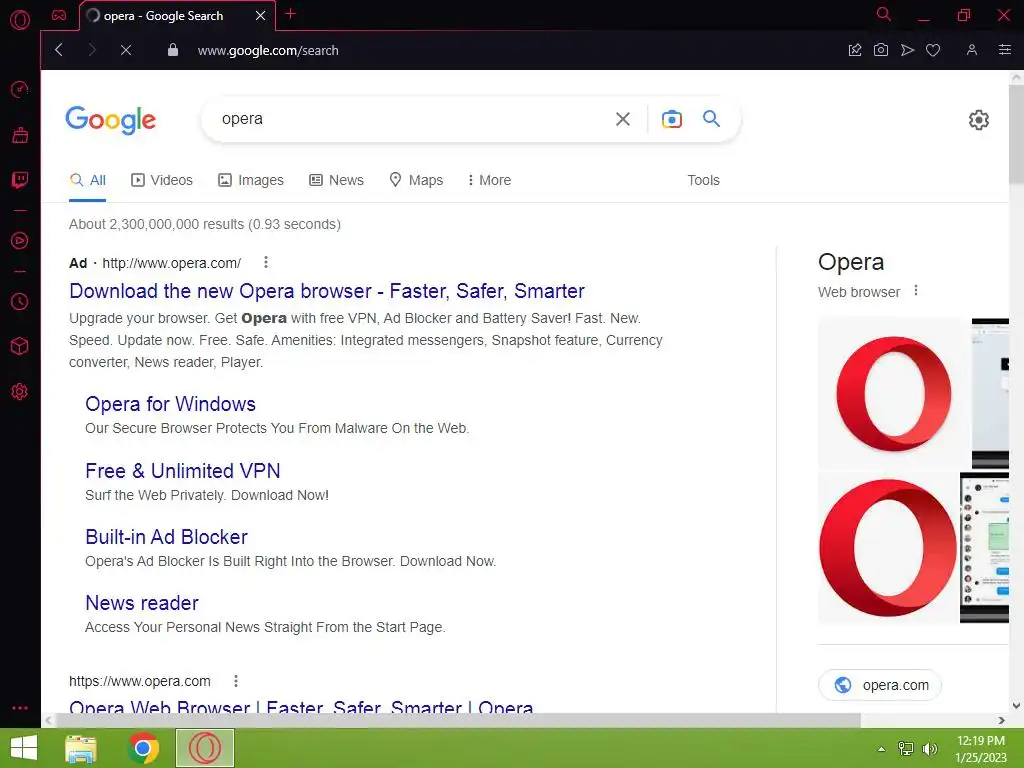The height and width of the screenshot is (768, 1024).
Task: Open the lower Opera logo thumbnail
Action: (x=888, y=548)
